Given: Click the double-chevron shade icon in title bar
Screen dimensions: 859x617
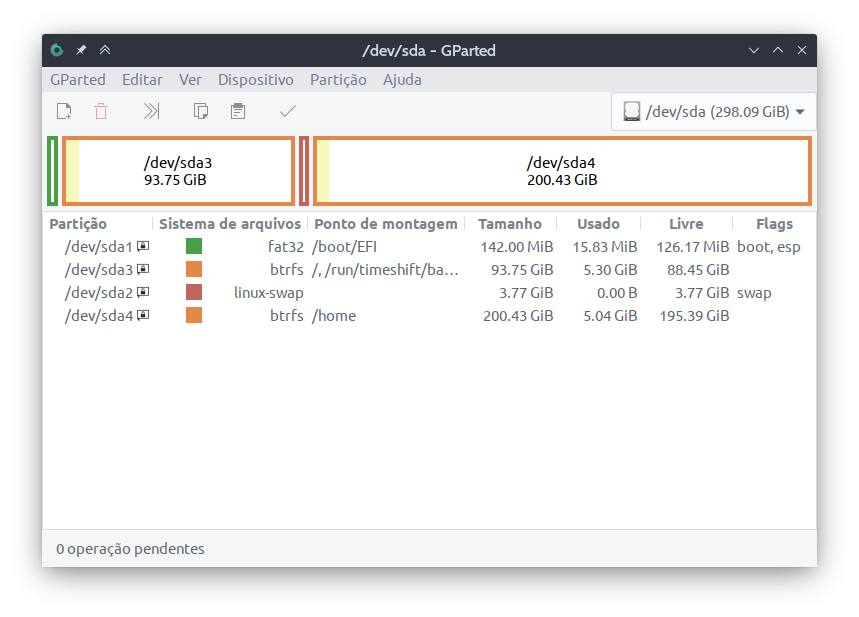Looking at the screenshot, I should click(105, 50).
